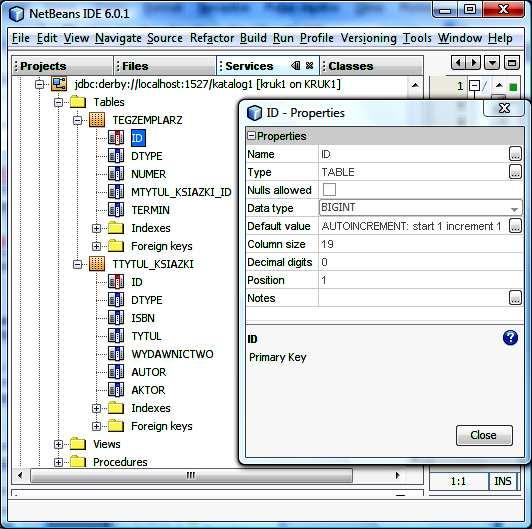
Task: Click the DTYPE column icon under TEGZEMPLARZ
Action: [x=116, y=156]
